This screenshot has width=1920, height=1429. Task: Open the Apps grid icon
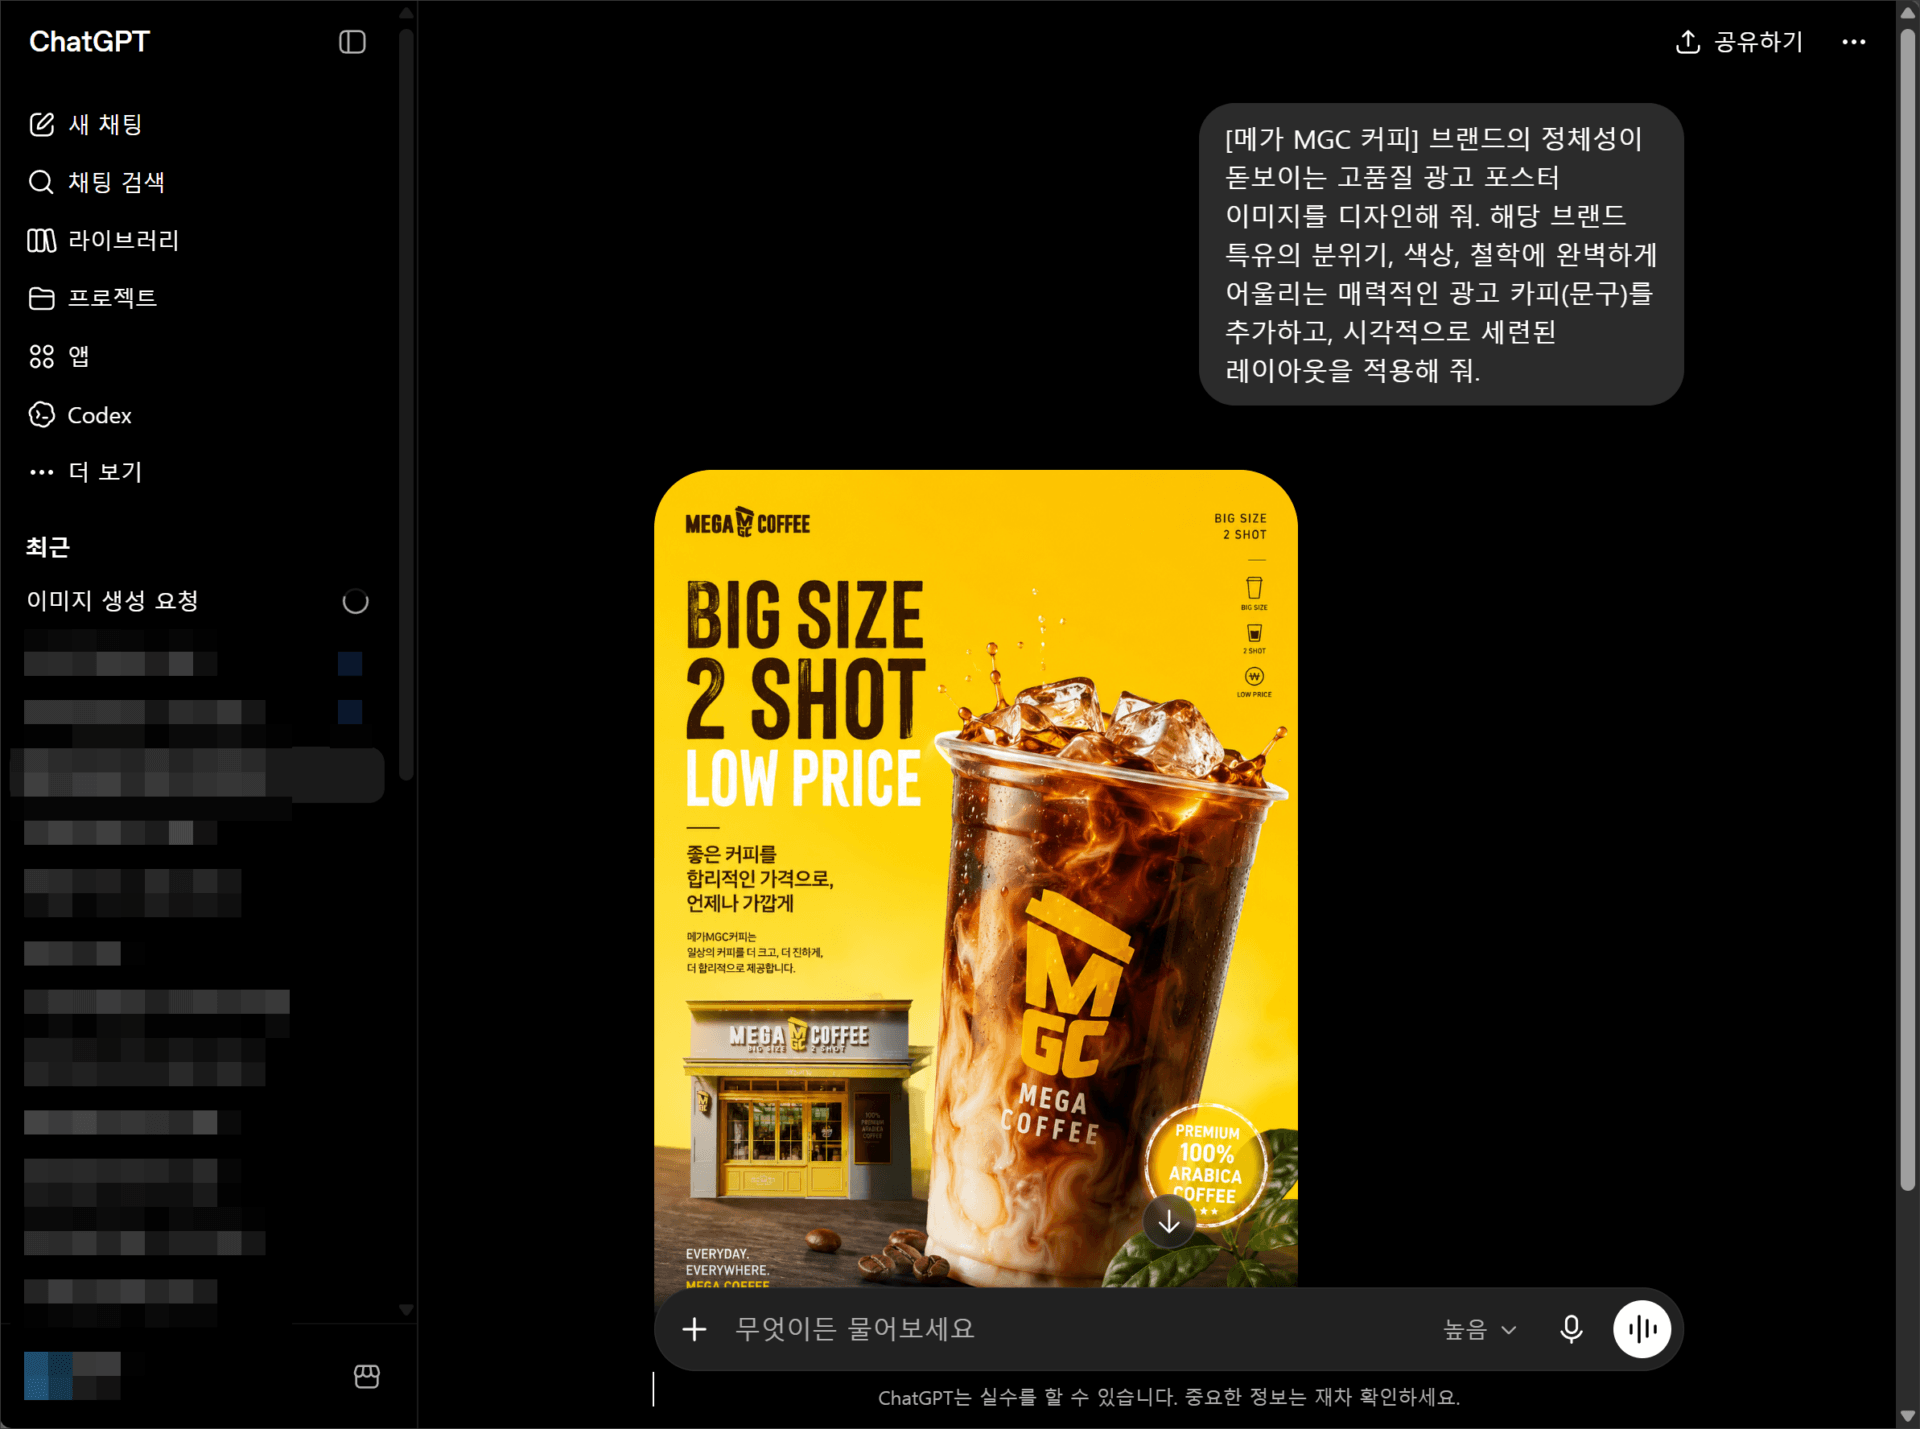(x=41, y=356)
